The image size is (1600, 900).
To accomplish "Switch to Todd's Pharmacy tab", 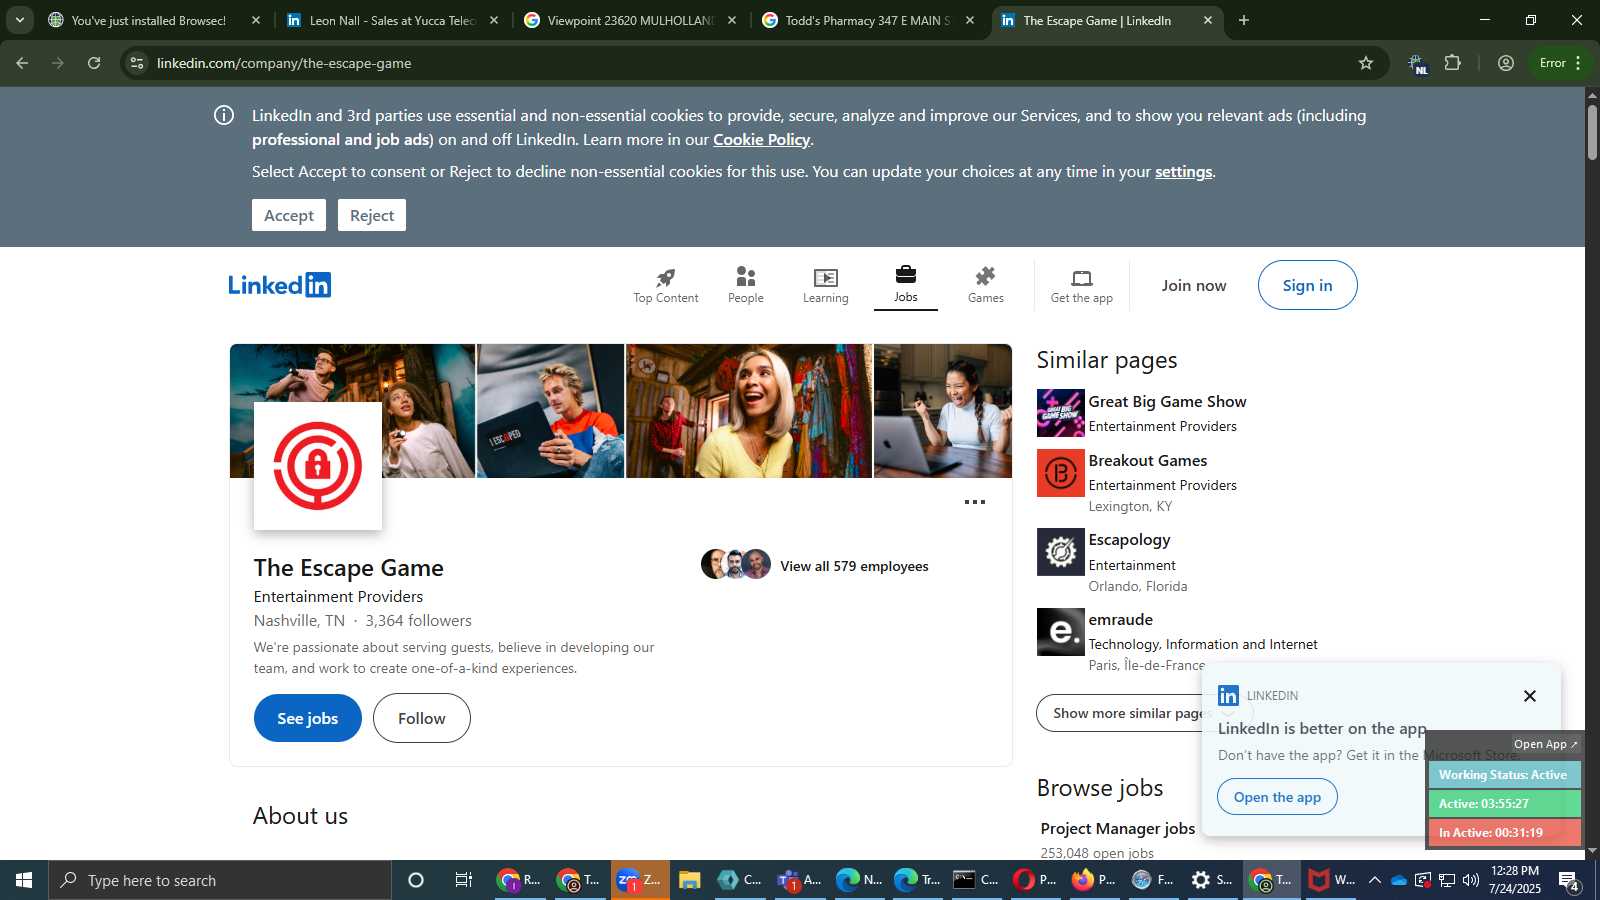I will click(868, 20).
